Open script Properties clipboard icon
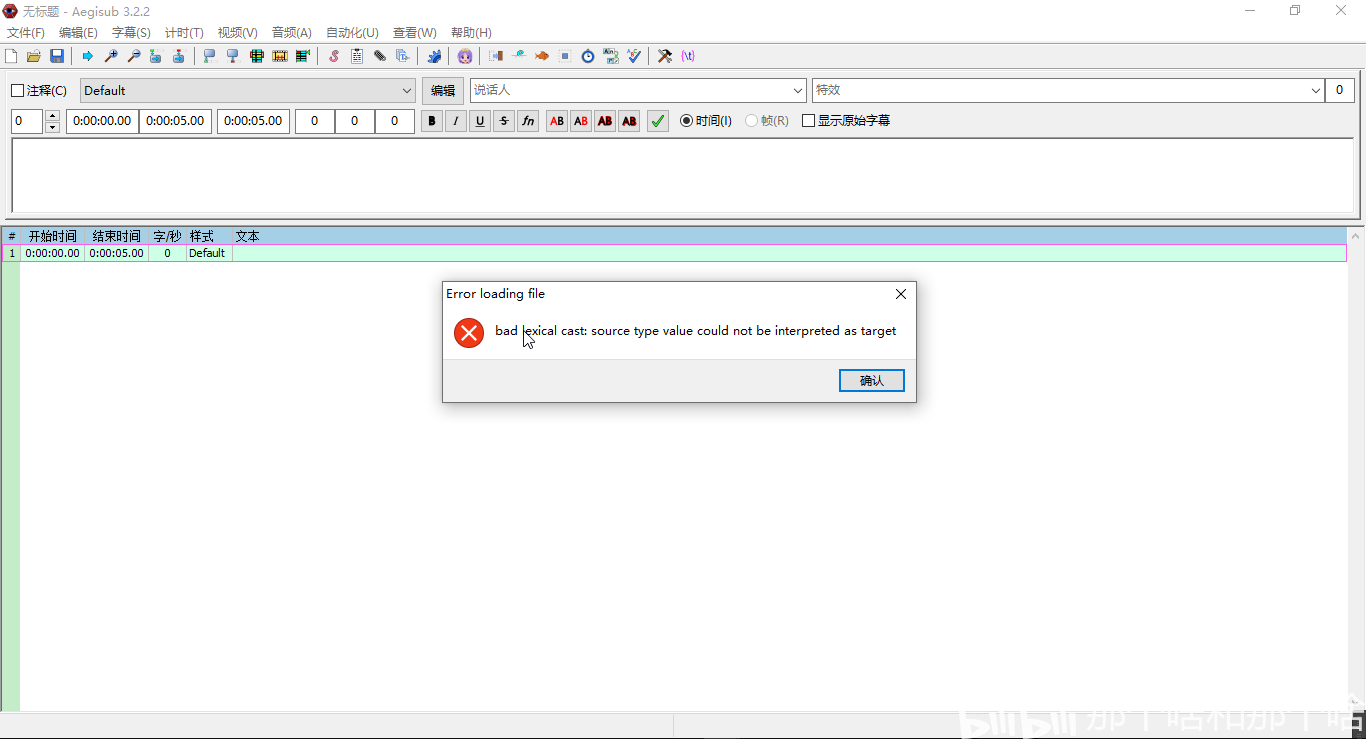 pos(357,56)
